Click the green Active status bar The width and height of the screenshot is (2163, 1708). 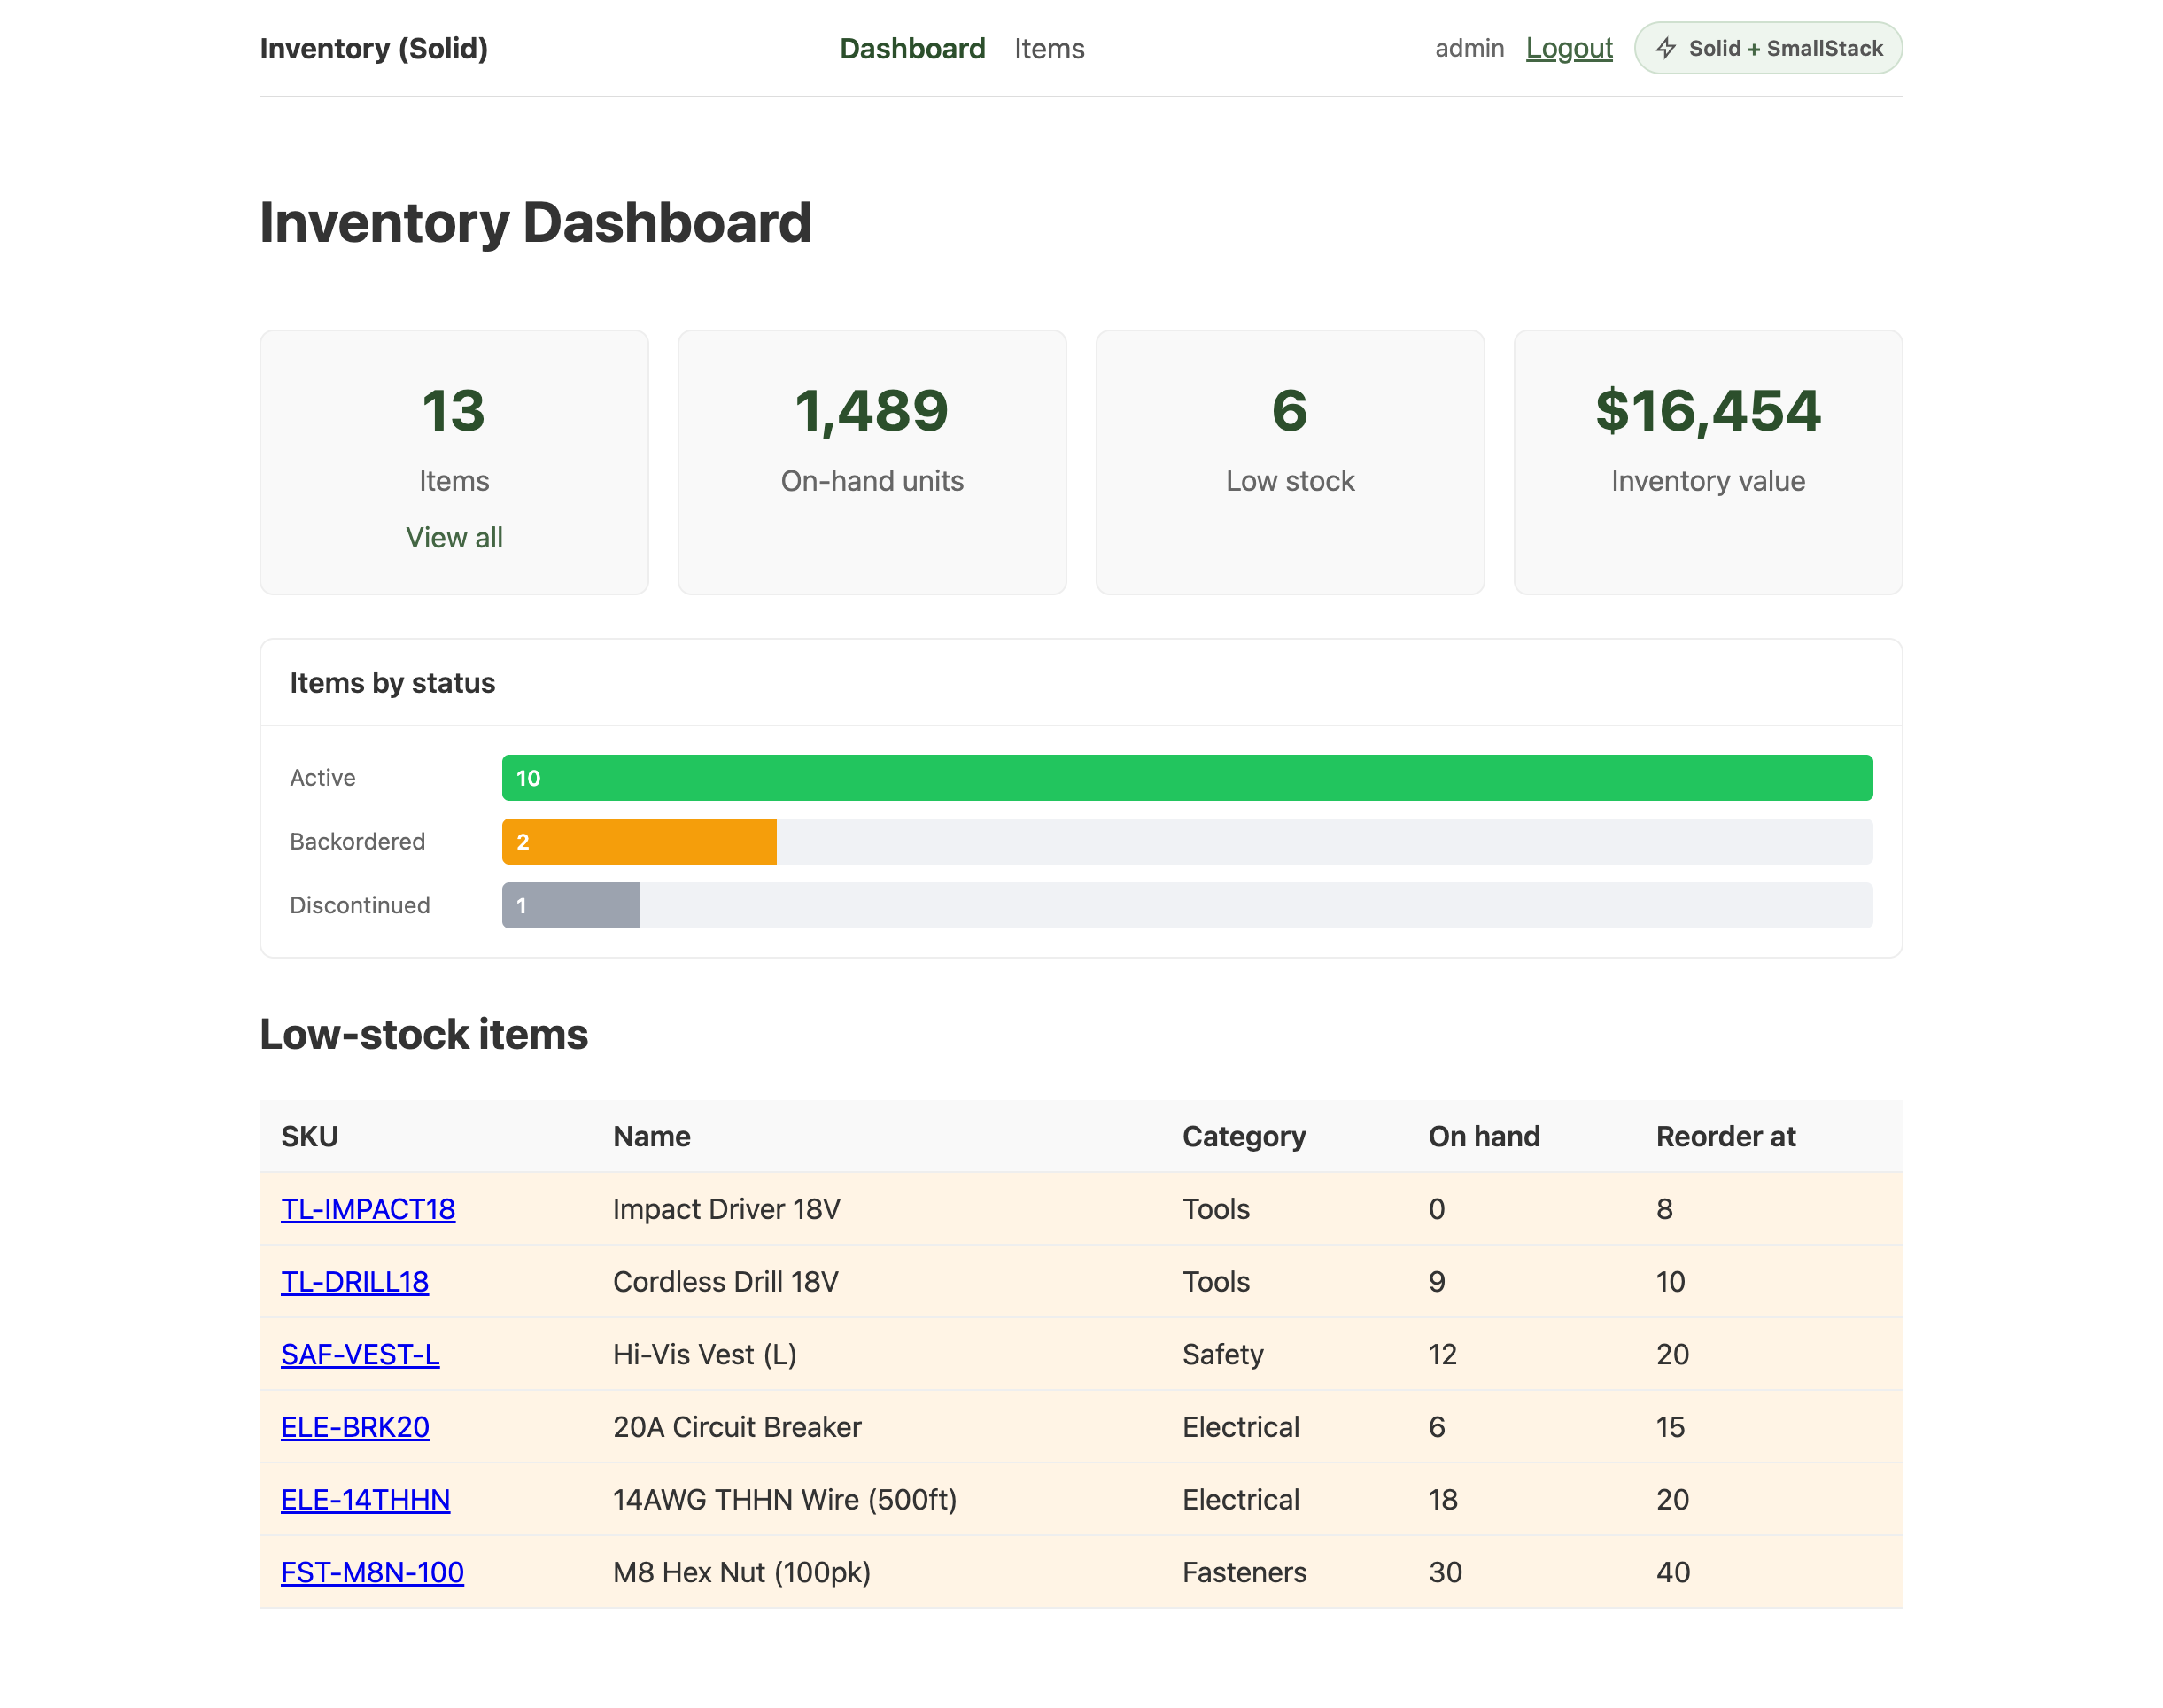click(1187, 777)
